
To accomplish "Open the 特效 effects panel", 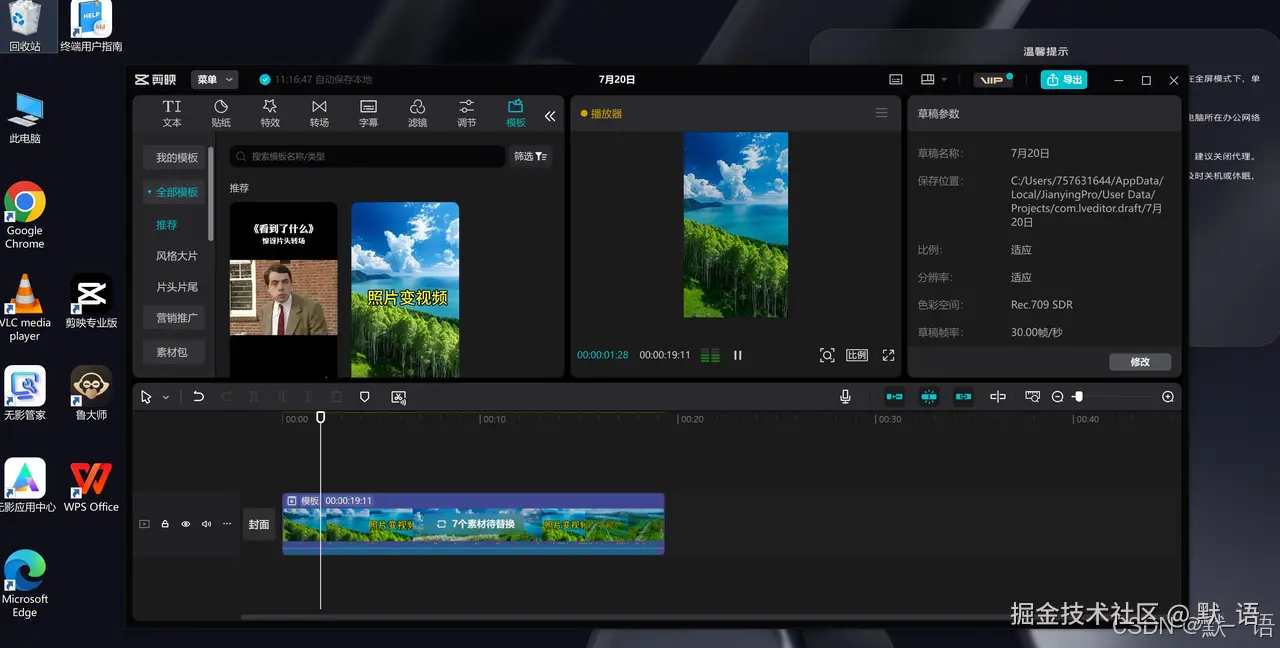I will (x=270, y=113).
